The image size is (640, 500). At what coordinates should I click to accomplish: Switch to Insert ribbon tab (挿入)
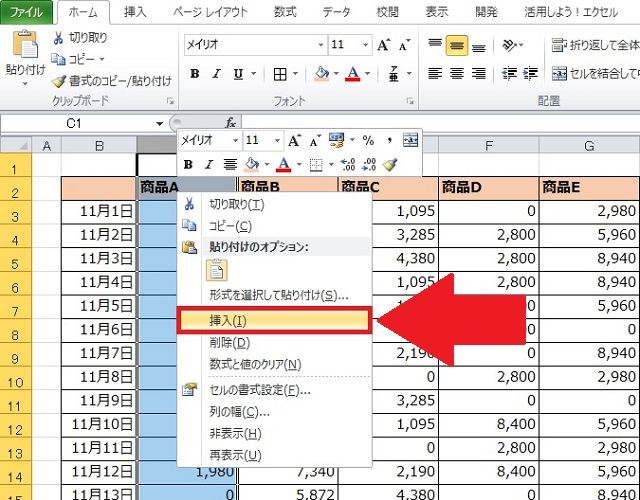click(x=135, y=12)
